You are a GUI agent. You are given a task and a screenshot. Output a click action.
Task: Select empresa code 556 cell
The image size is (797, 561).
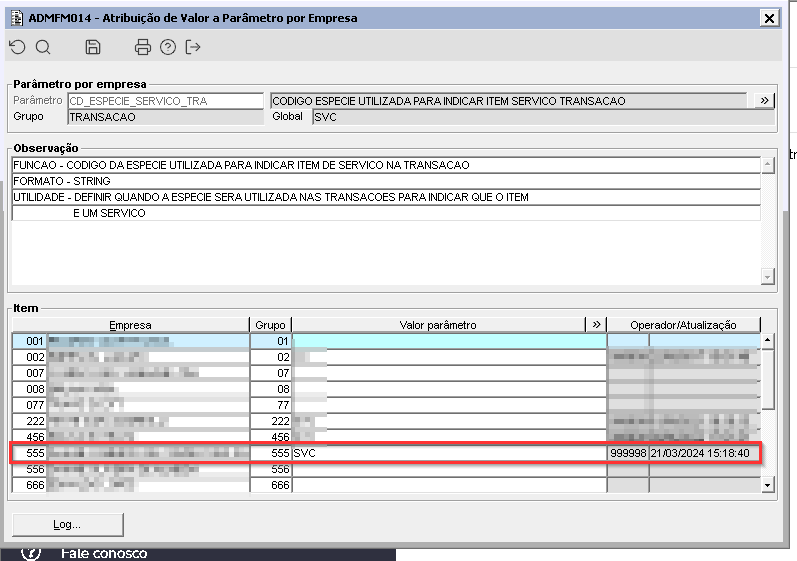pos(29,469)
